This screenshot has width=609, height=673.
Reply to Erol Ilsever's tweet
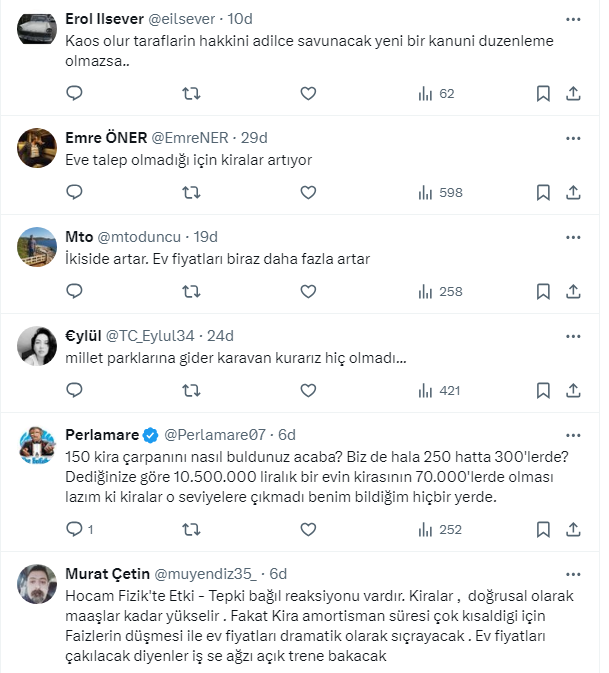[x=74, y=93]
